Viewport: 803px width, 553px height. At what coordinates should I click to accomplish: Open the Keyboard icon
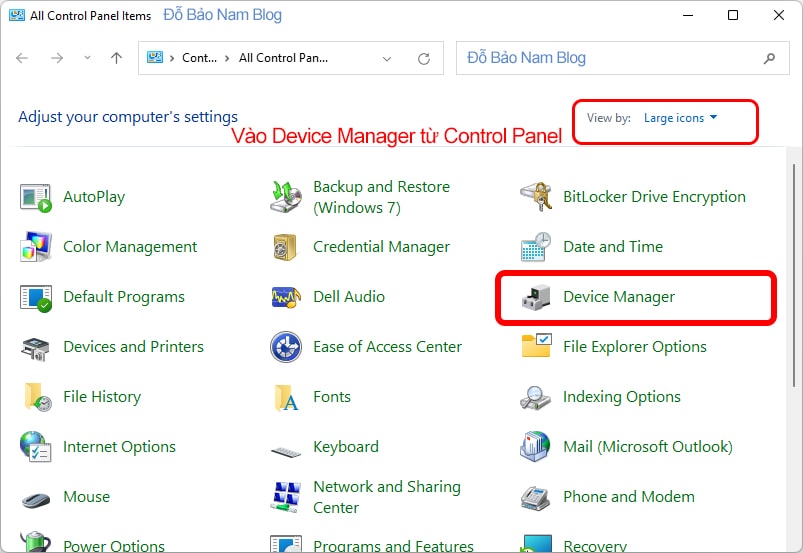(x=286, y=452)
